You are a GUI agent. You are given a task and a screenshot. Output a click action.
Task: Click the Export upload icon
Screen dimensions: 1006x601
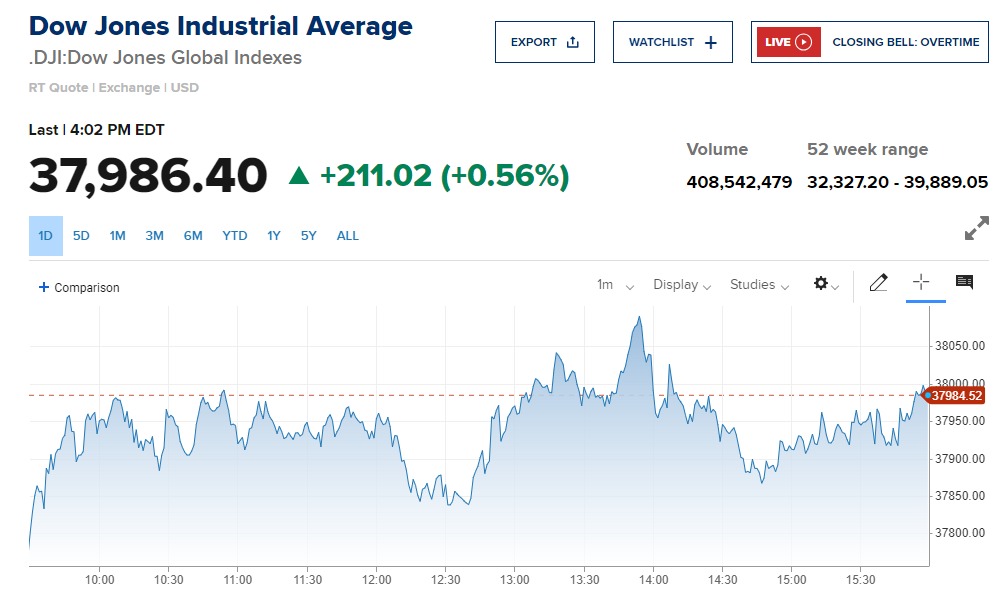[573, 42]
